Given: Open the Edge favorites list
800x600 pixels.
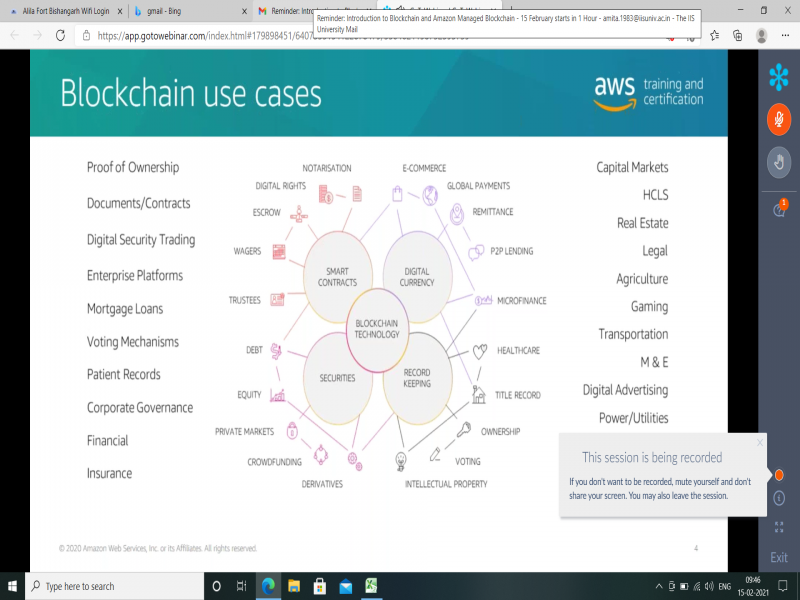Looking at the screenshot, I should (714, 35).
